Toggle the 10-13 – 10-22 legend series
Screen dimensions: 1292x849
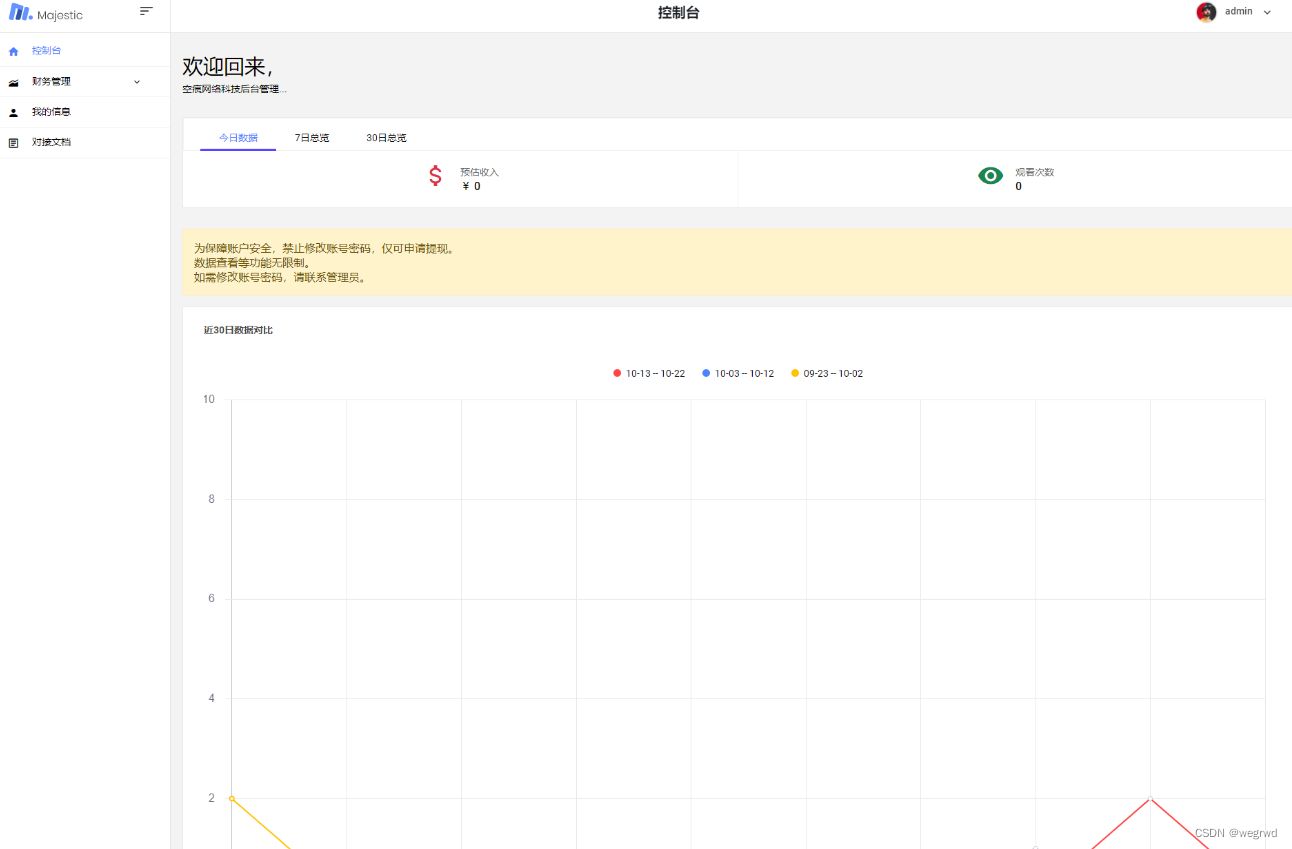(x=649, y=374)
